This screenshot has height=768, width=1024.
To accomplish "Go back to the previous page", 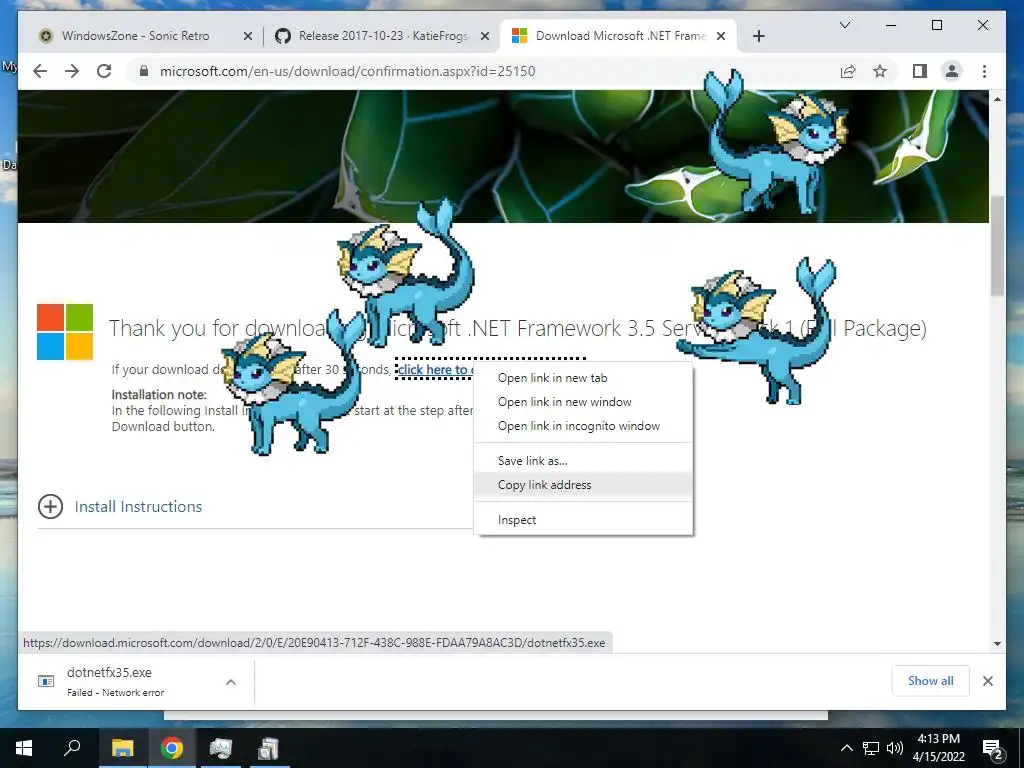I will click(40, 71).
